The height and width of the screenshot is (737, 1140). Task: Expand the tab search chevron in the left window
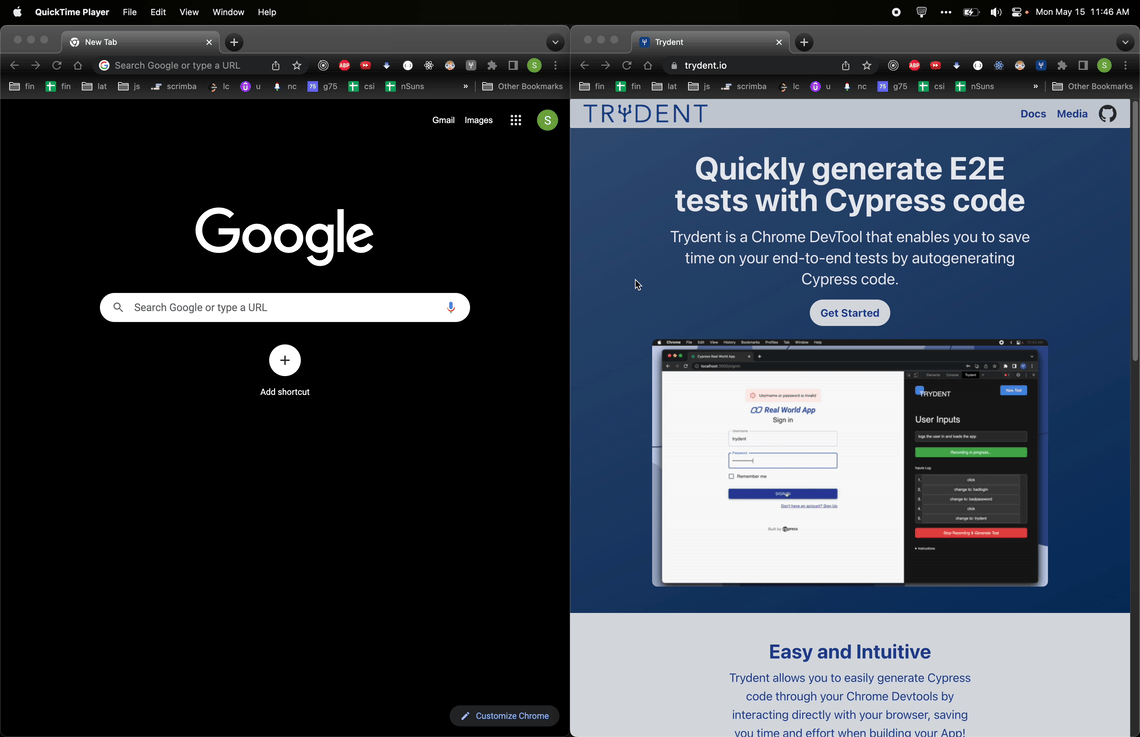555,42
